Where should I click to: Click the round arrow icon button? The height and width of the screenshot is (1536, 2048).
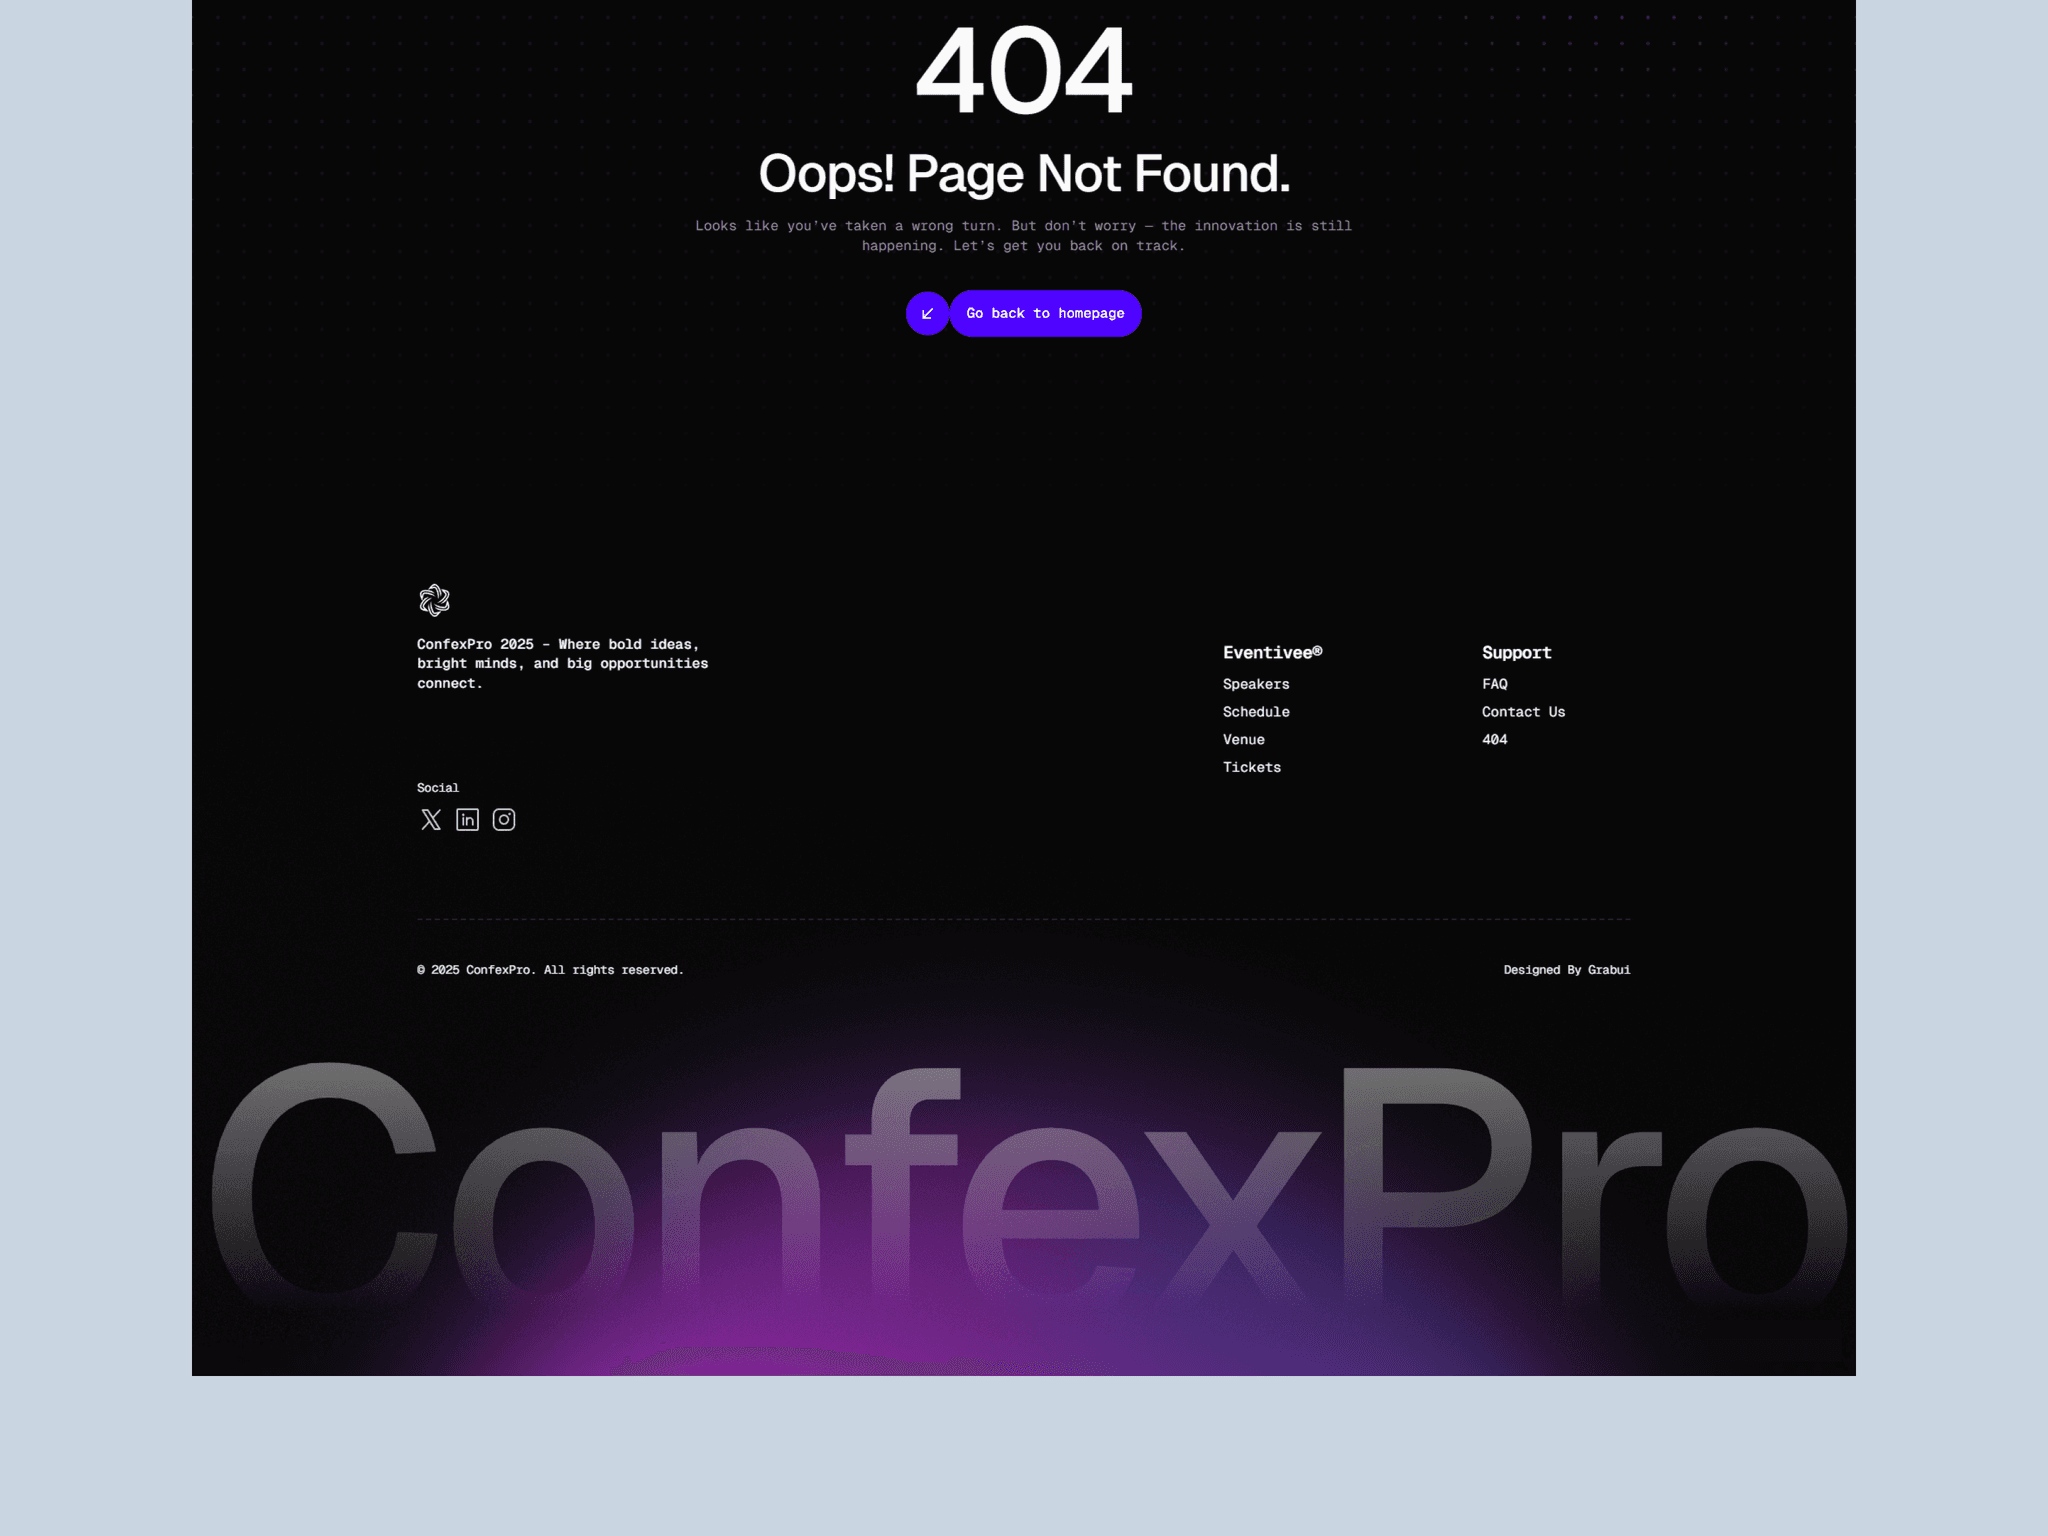point(927,314)
